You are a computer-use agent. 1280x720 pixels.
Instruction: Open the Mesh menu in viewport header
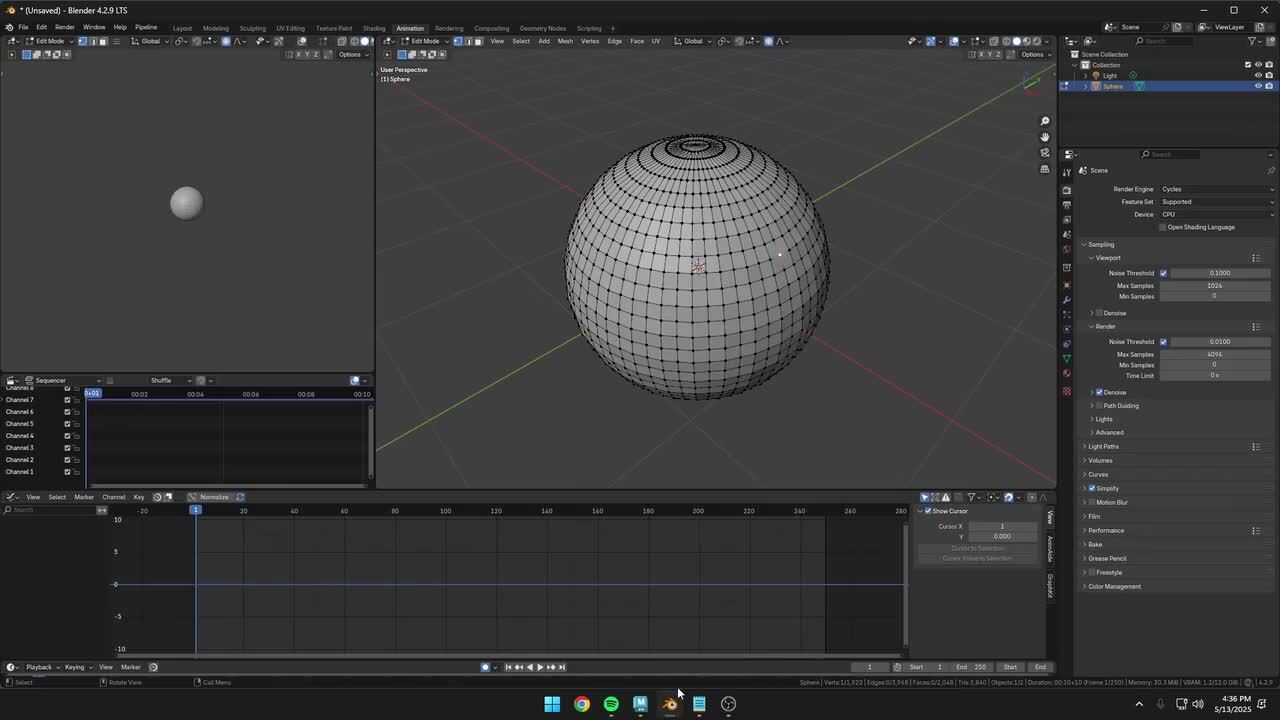[565, 41]
